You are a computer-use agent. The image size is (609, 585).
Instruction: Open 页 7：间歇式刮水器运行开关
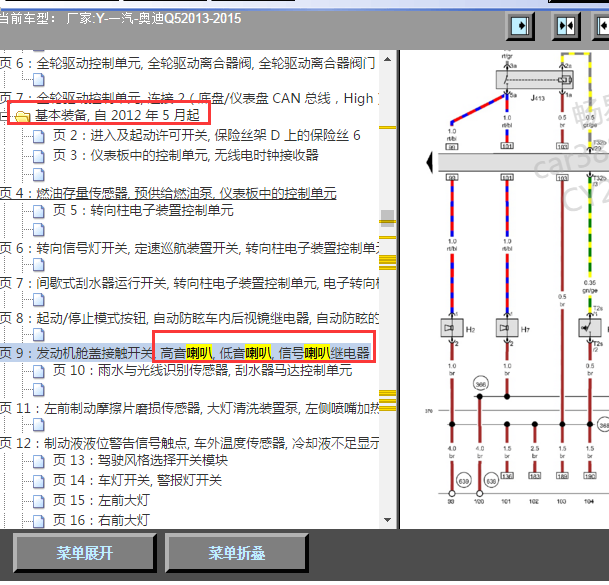(x=190, y=283)
